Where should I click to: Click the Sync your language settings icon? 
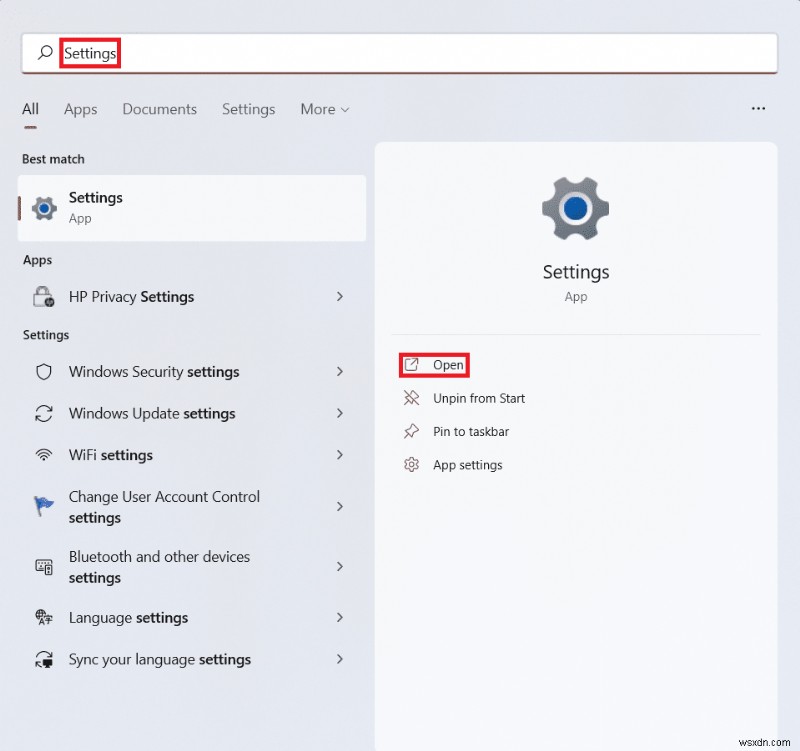44,659
